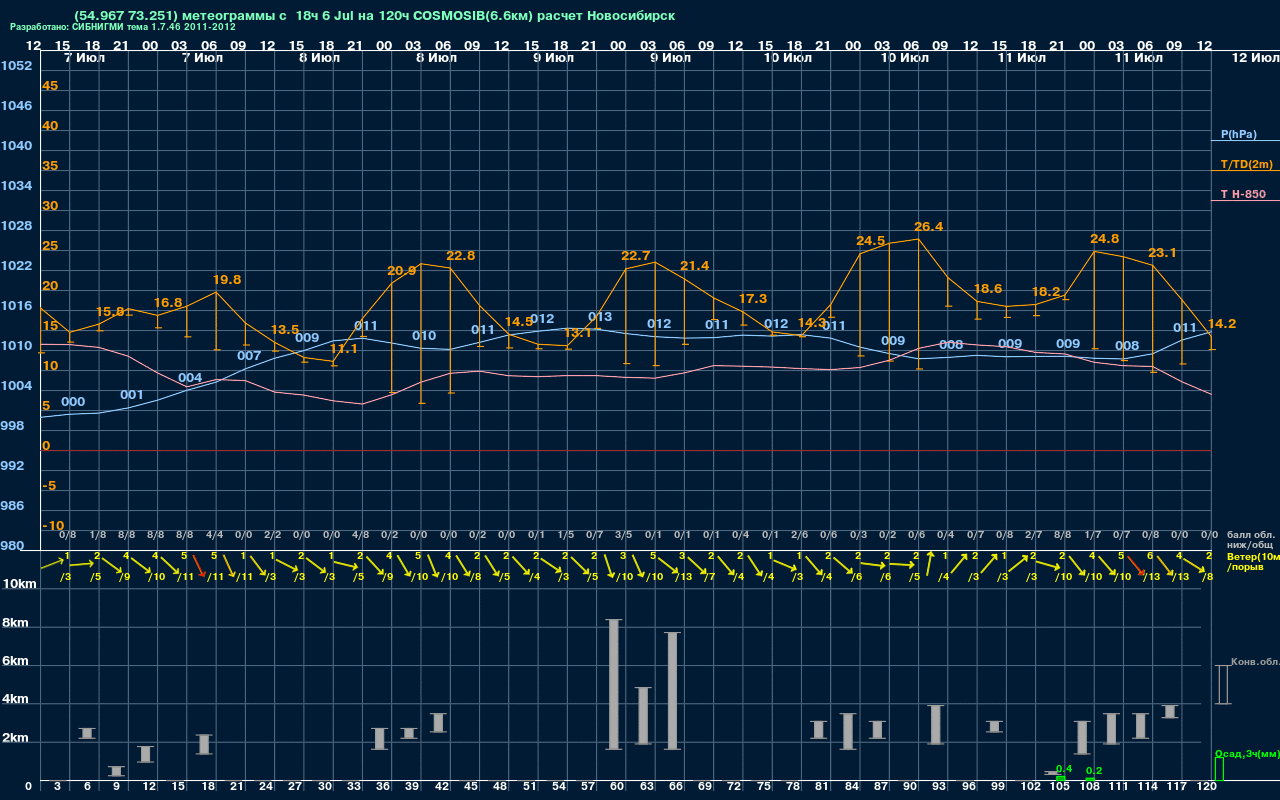Click the 21.4 temperature value
The width and height of the screenshot is (1280, 800).
click(695, 266)
